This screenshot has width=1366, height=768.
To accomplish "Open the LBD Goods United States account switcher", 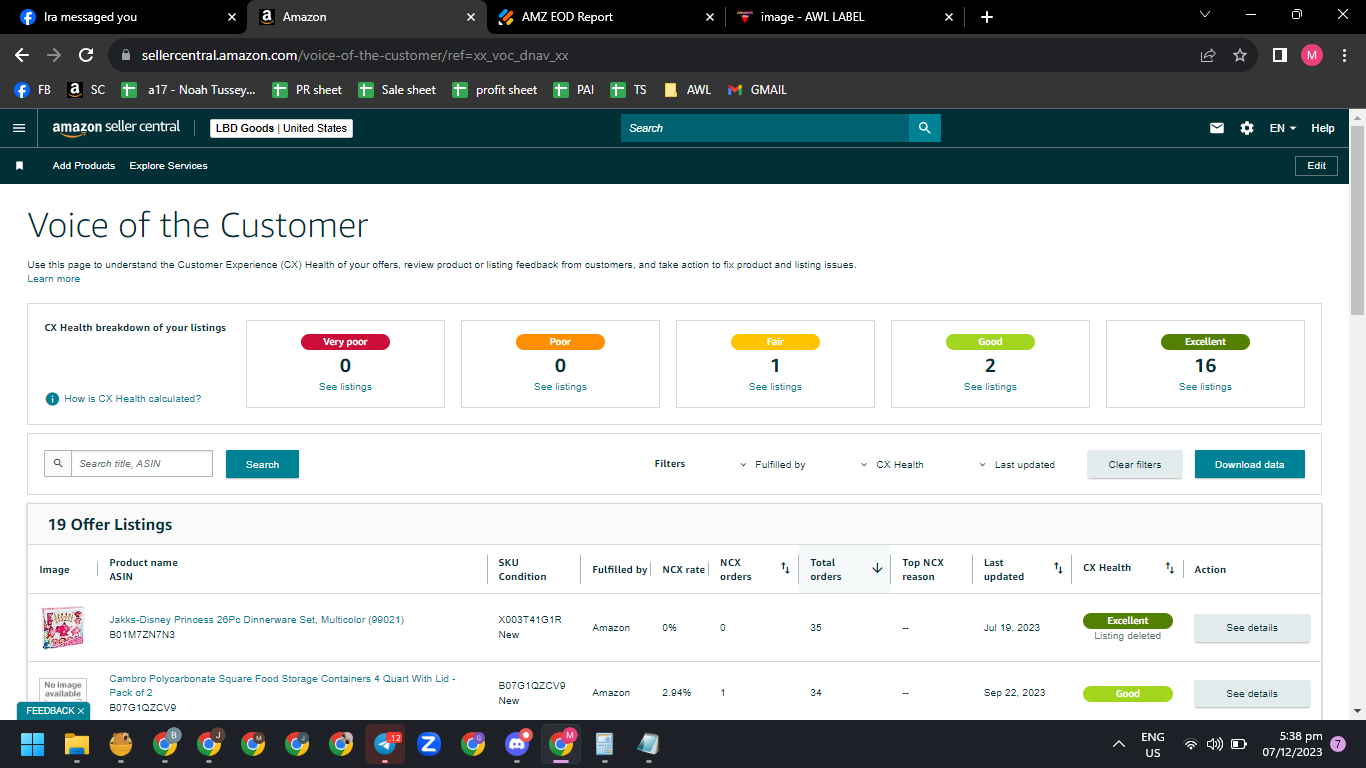I will coord(281,128).
